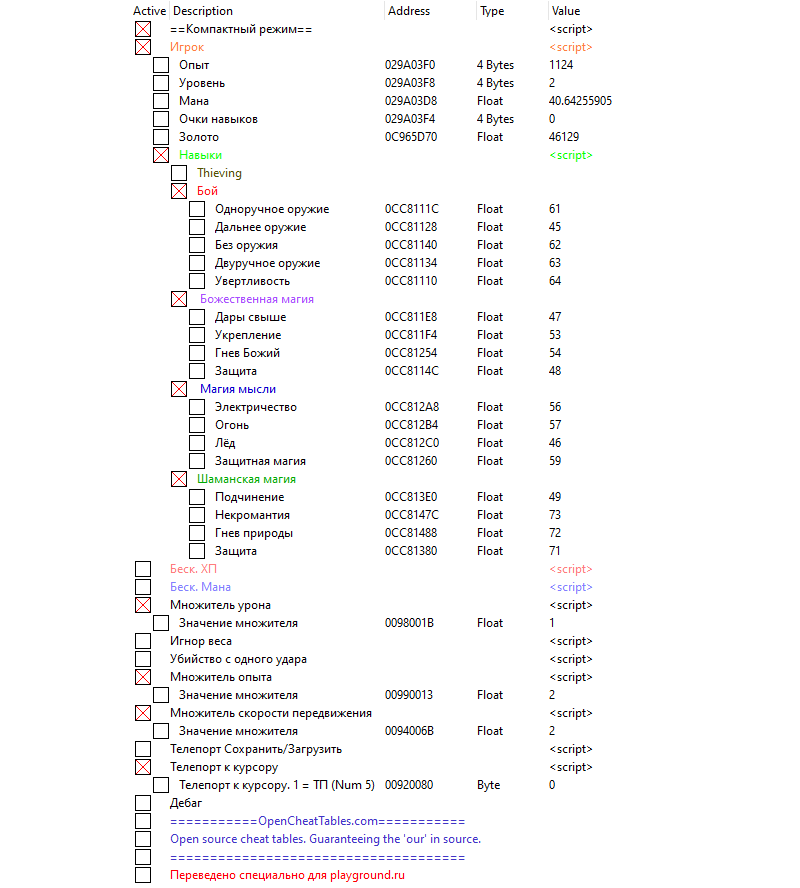
Task: Uncheck the Бой group checkbox
Action: [x=179, y=191]
